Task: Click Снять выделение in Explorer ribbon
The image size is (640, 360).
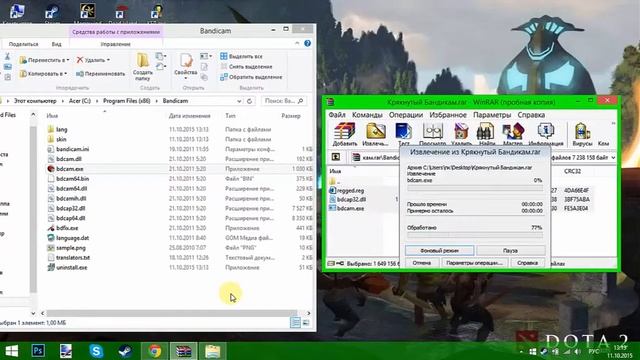Action: [246, 67]
